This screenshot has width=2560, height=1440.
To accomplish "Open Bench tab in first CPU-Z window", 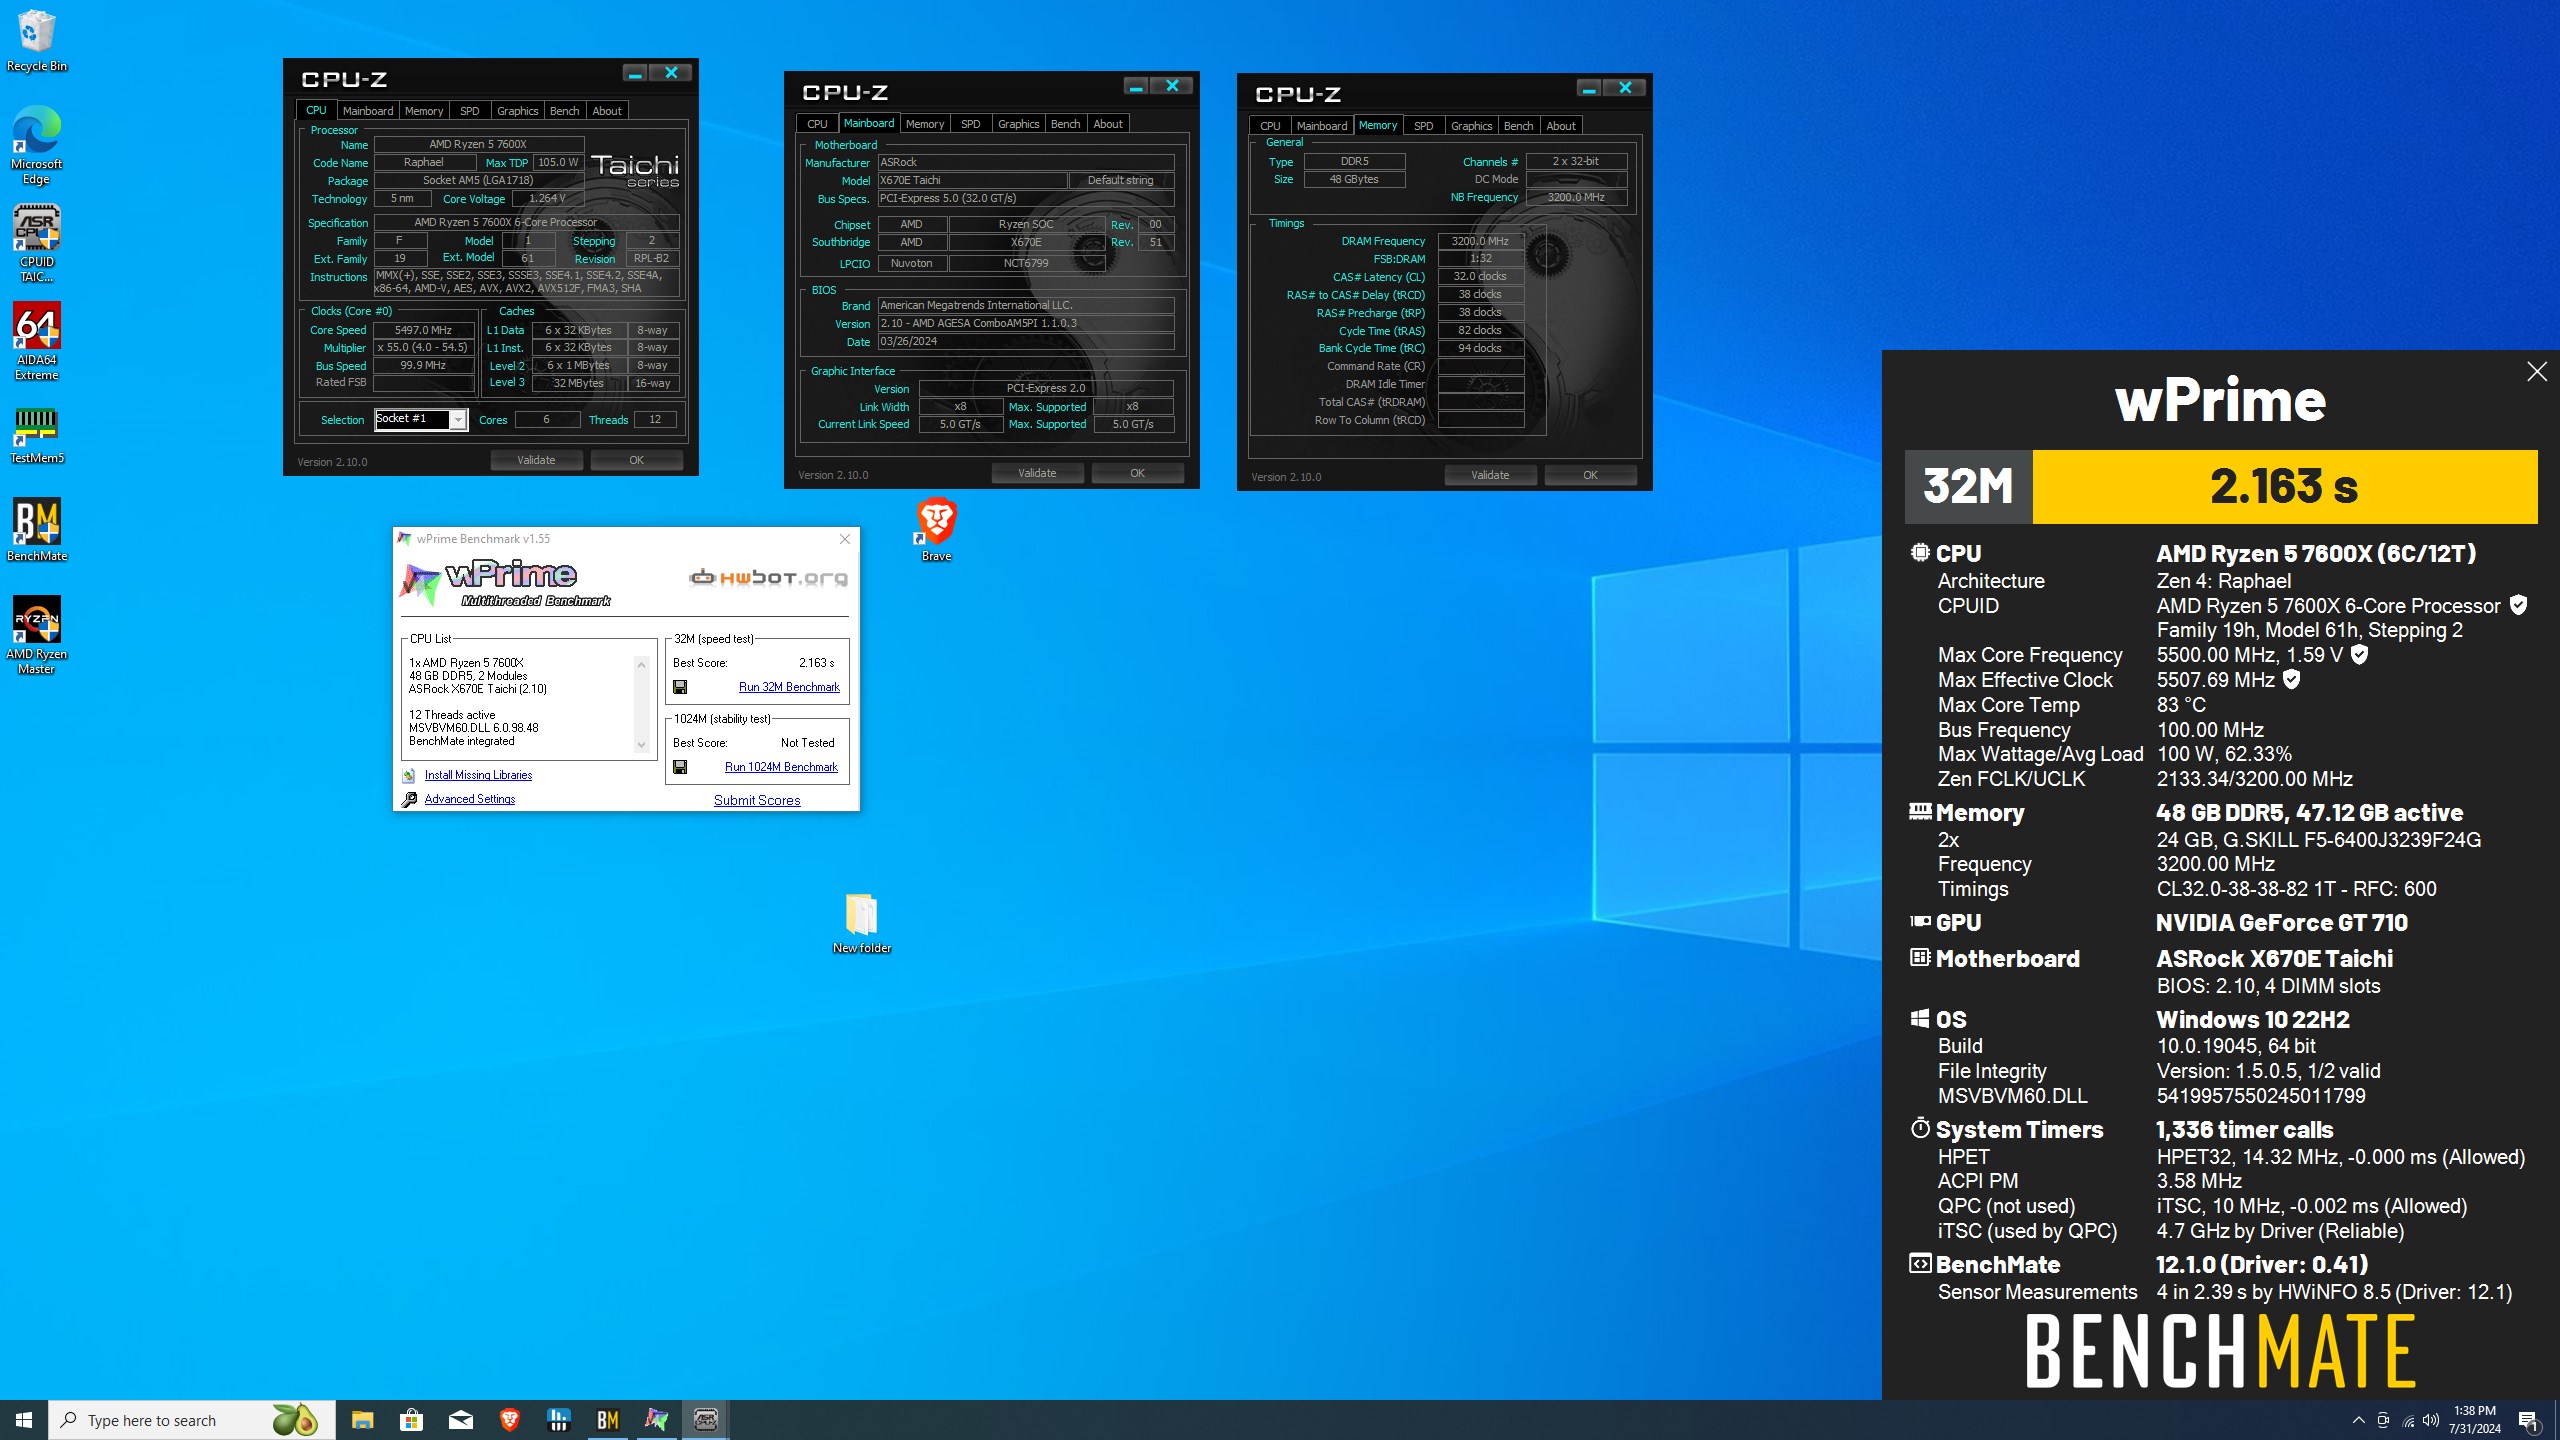I will (x=565, y=111).
